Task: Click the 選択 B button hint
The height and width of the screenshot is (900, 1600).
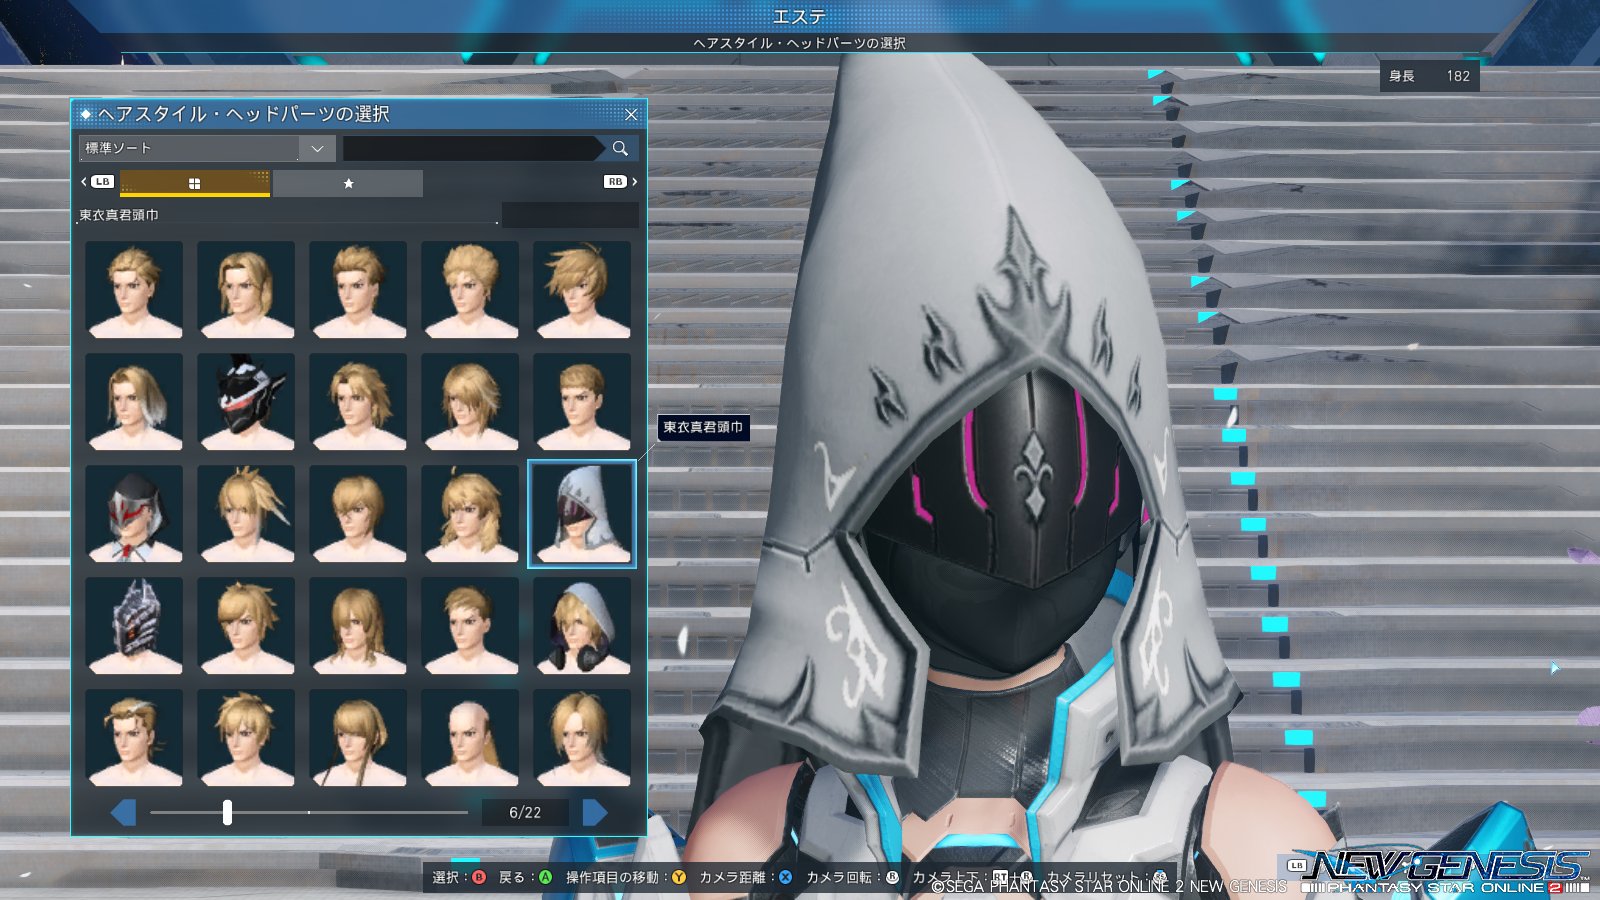Action: 459,877
